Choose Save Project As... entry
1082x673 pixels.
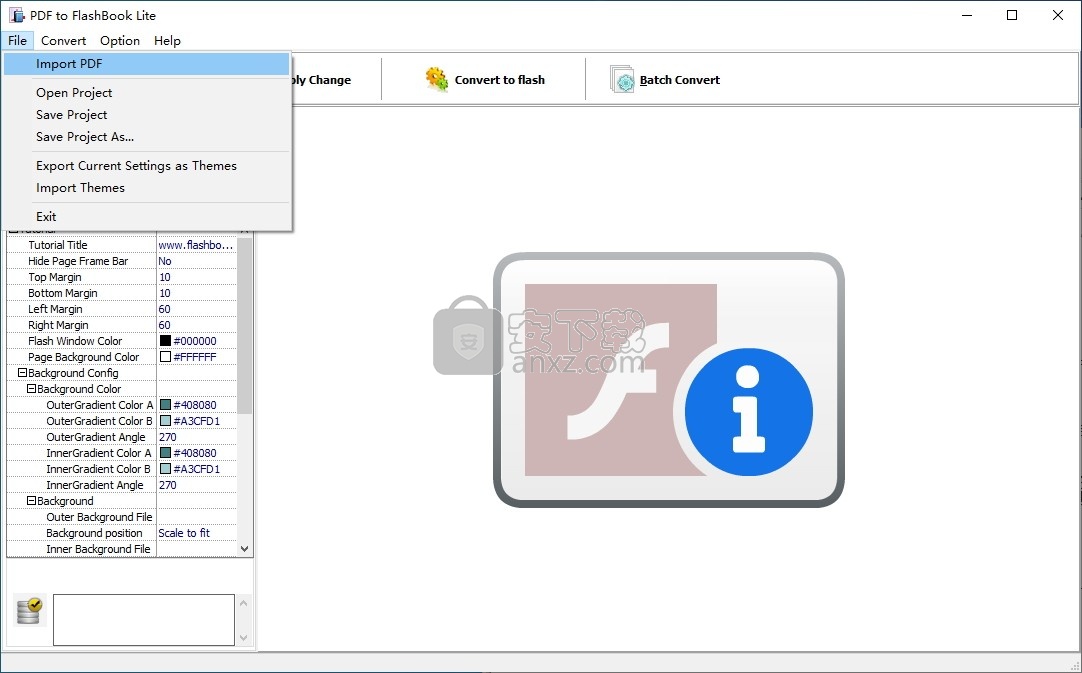(x=146, y=137)
